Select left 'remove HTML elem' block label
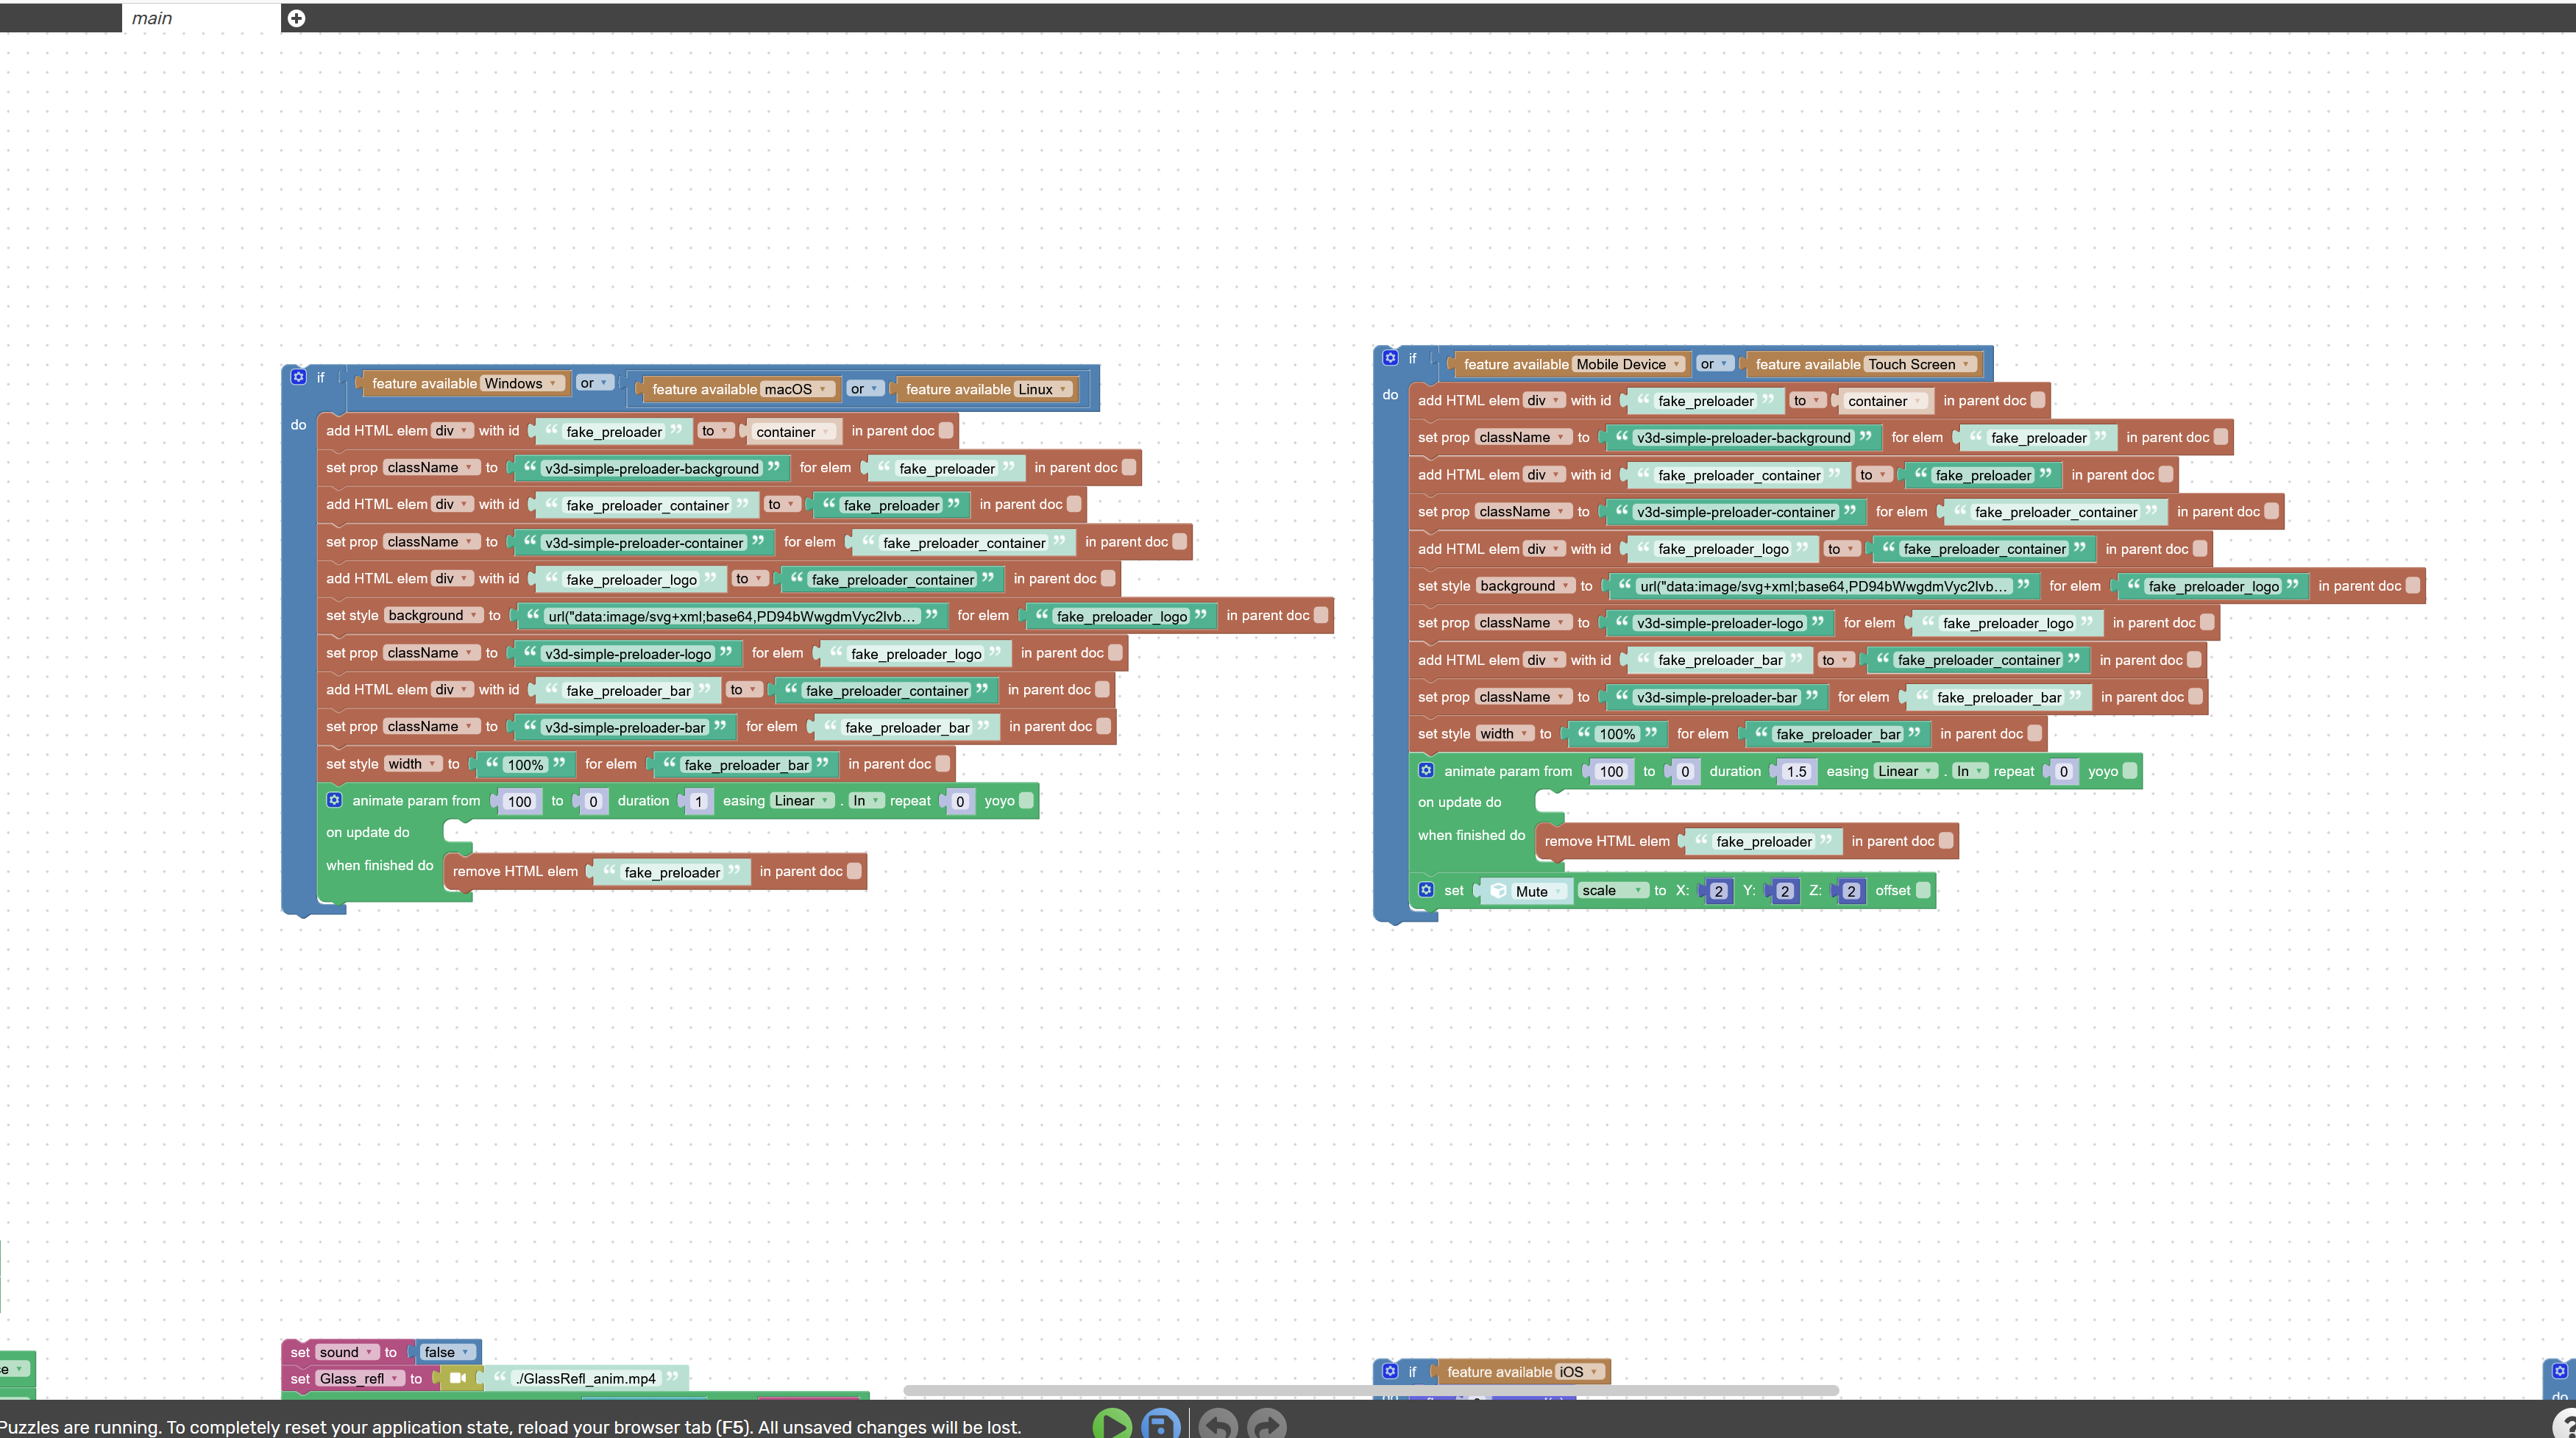The height and width of the screenshot is (1438, 2576). pos(515,871)
